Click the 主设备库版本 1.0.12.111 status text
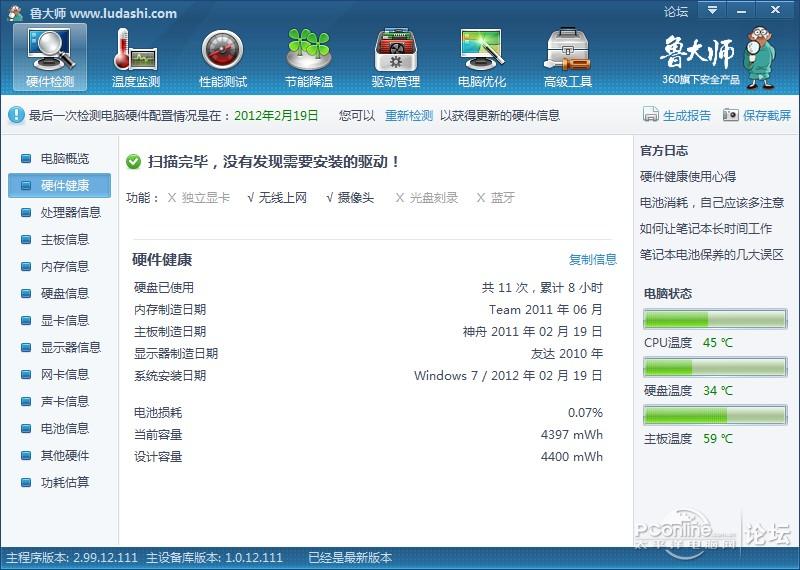 (x=214, y=558)
